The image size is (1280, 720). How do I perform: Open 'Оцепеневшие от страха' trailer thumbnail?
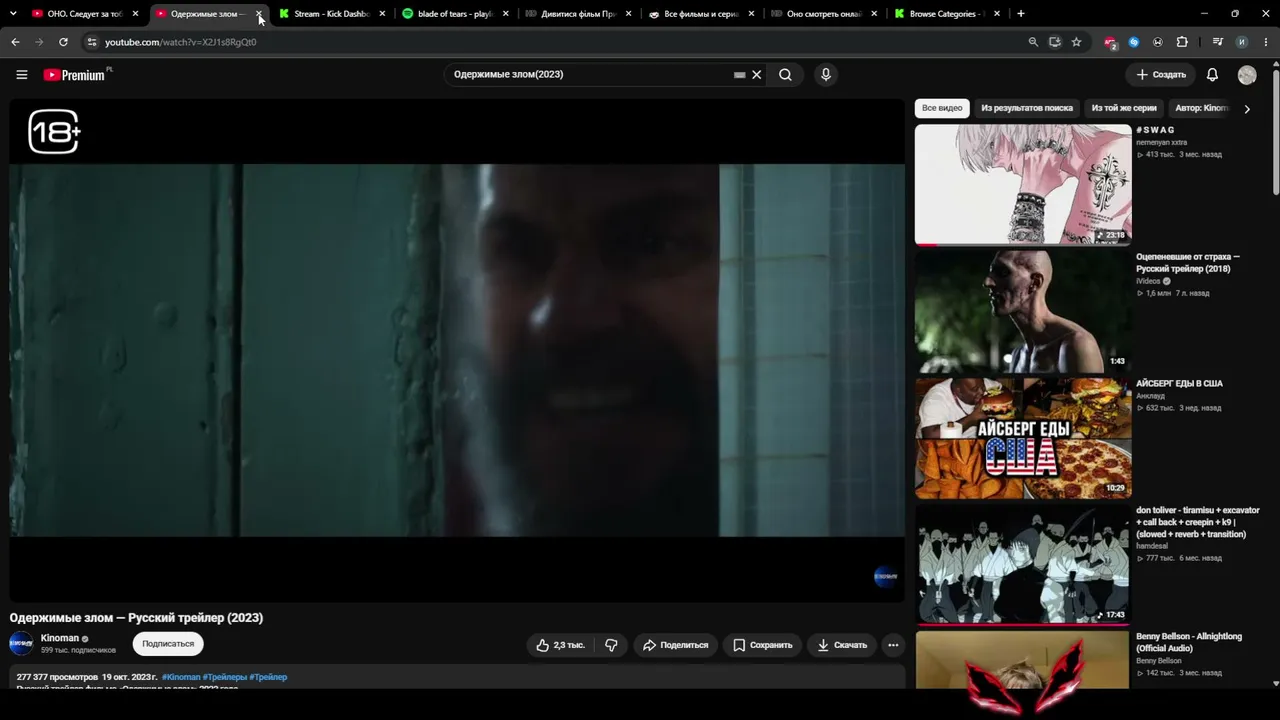tap(1023, 310)
